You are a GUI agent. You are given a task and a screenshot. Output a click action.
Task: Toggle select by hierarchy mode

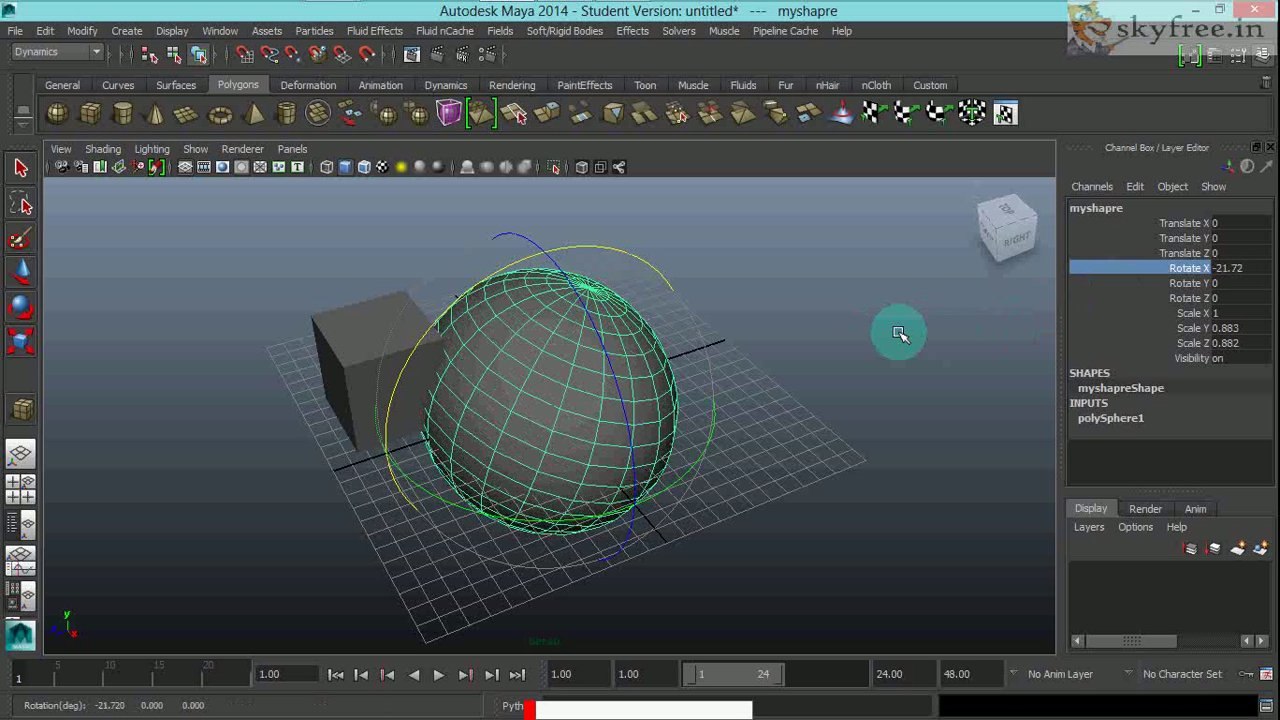coord(149,54)
